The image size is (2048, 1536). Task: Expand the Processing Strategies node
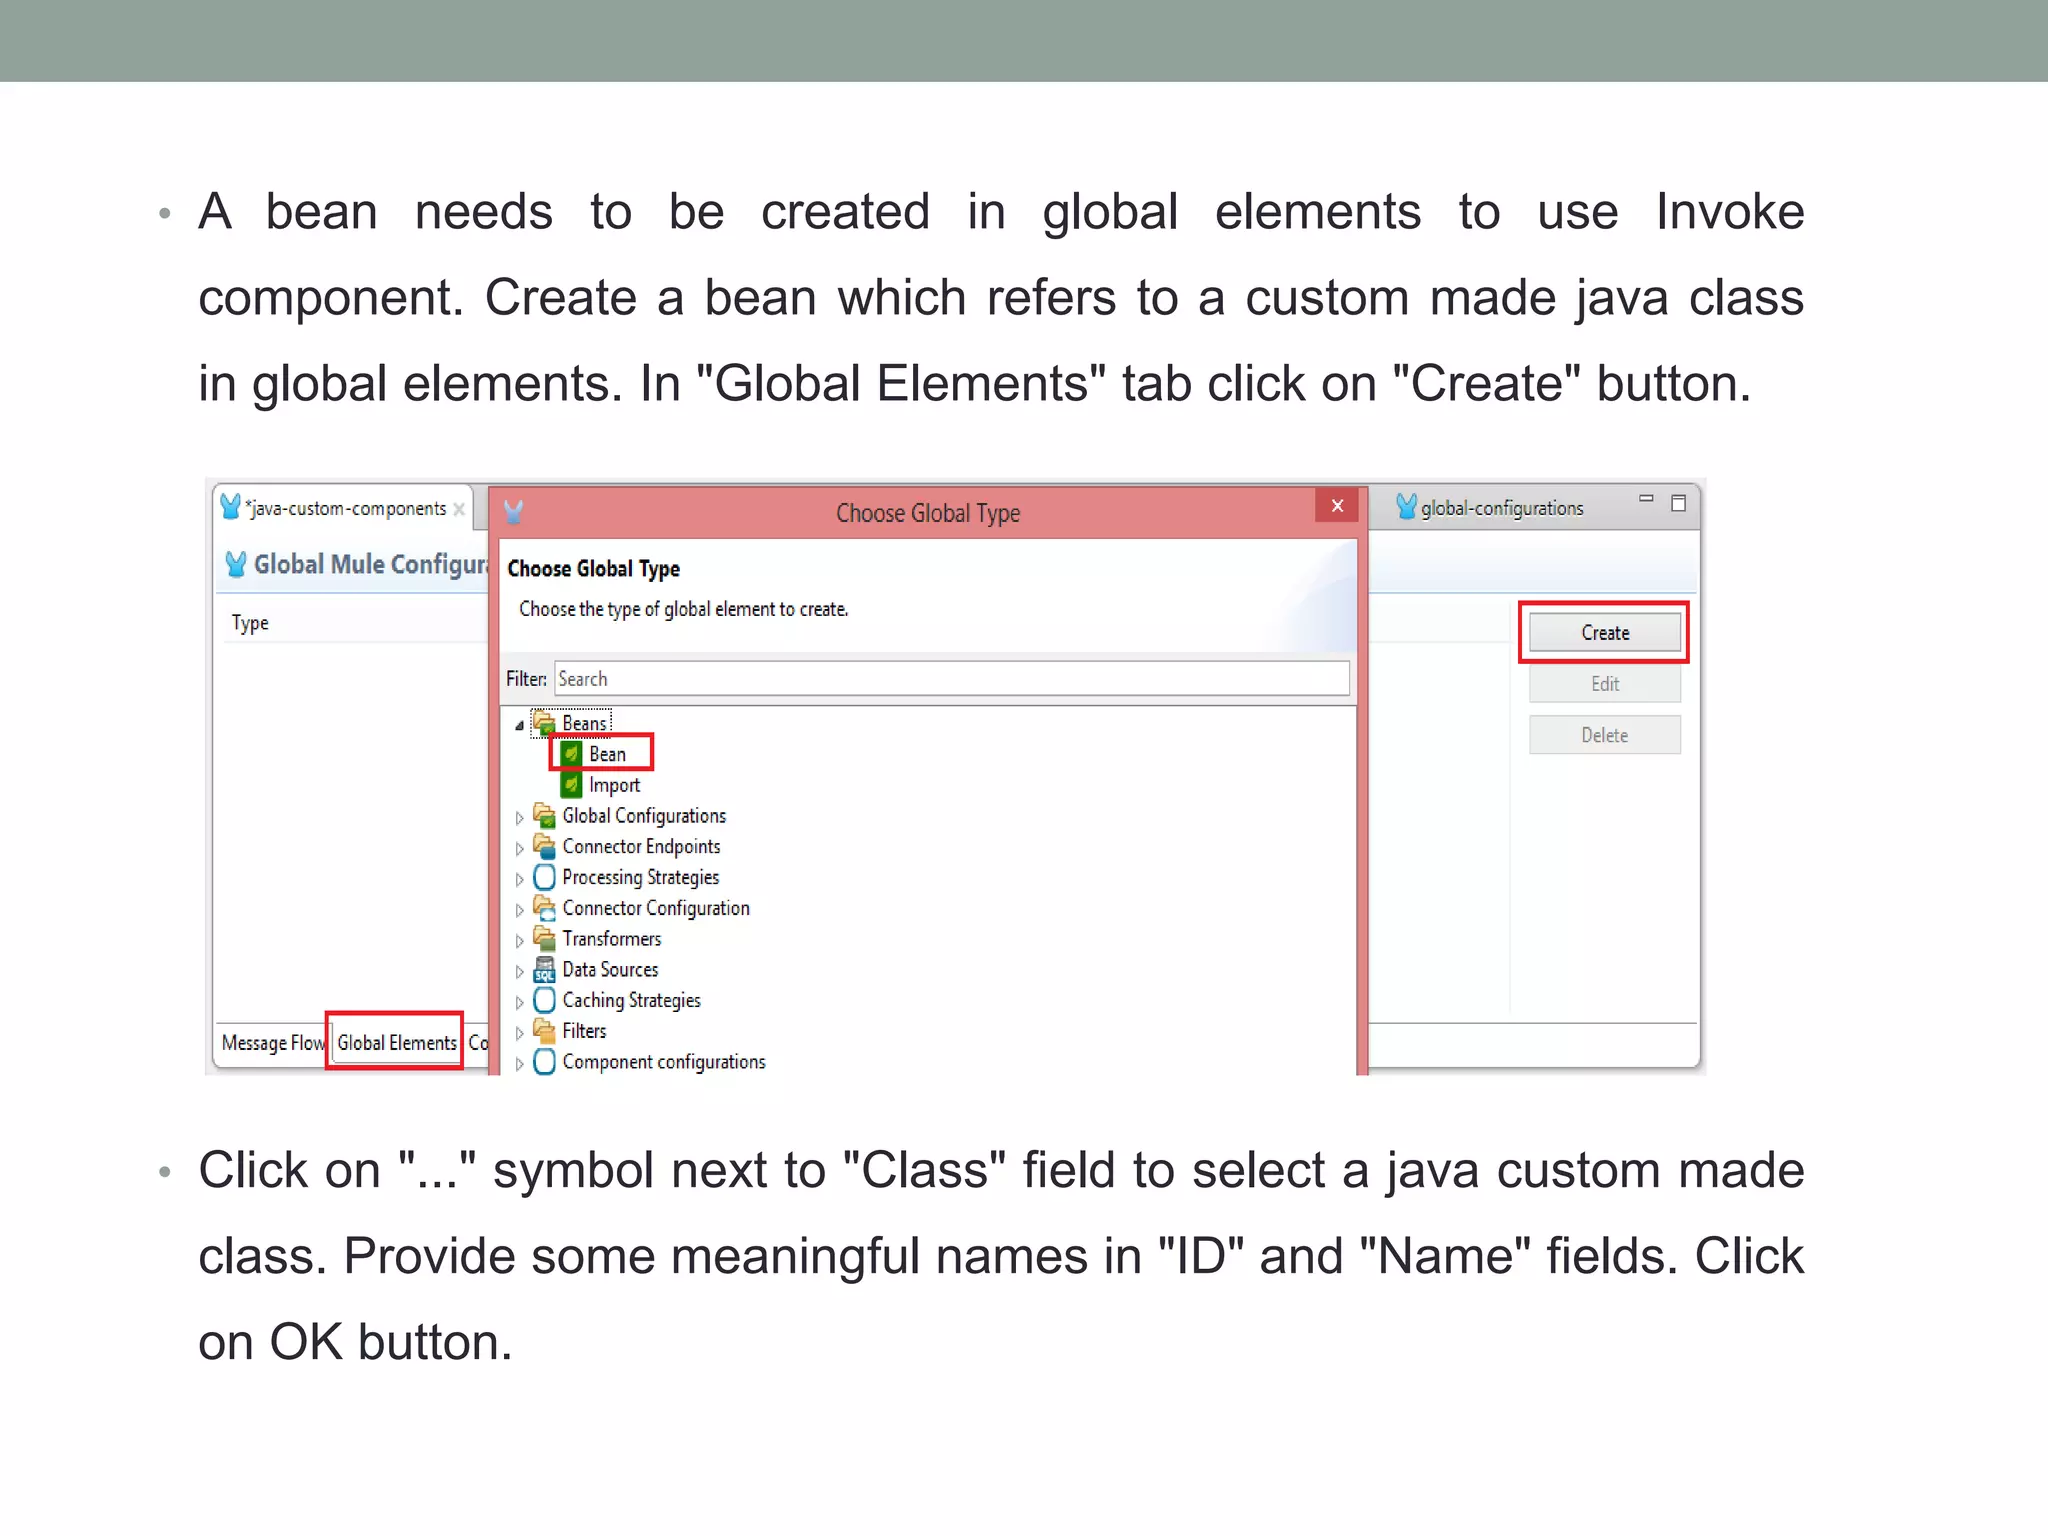(x=519, y=880)
